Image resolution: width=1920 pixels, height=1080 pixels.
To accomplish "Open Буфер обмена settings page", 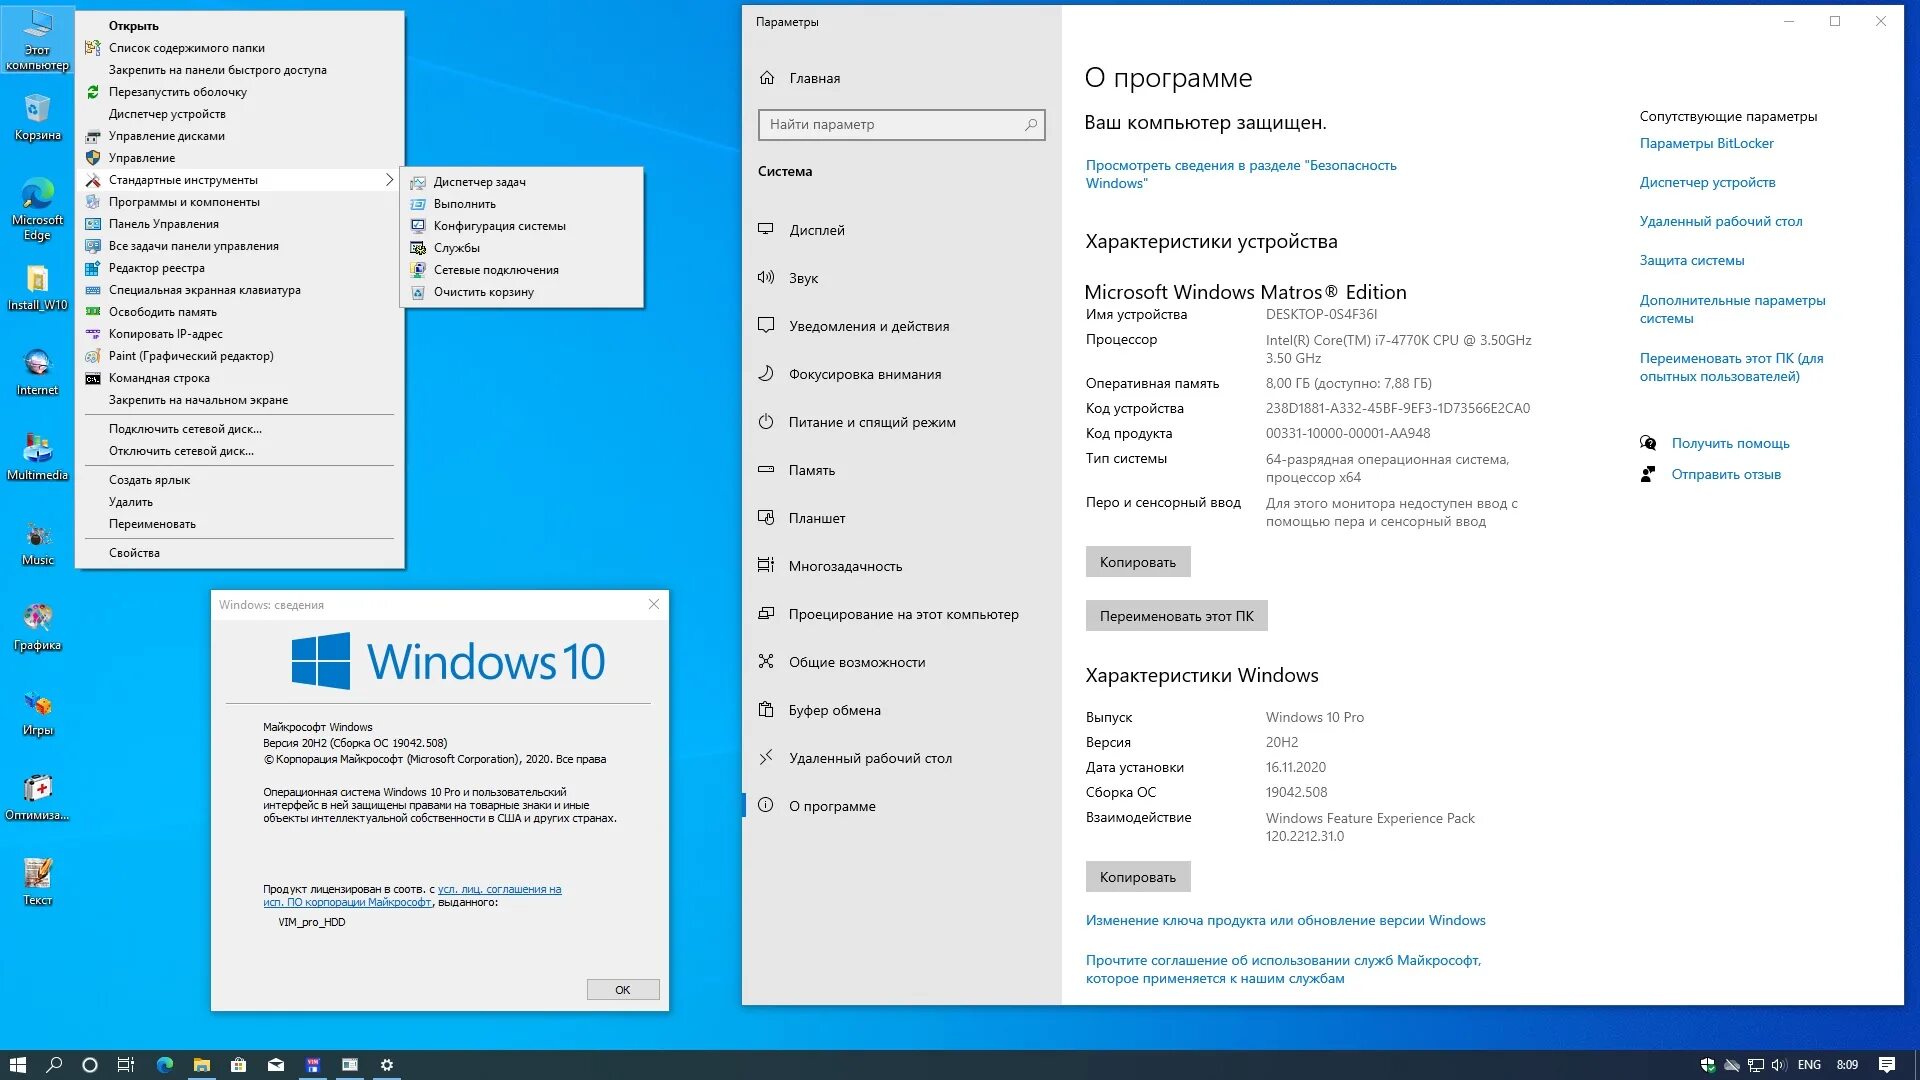I will [x=901, y=710].
